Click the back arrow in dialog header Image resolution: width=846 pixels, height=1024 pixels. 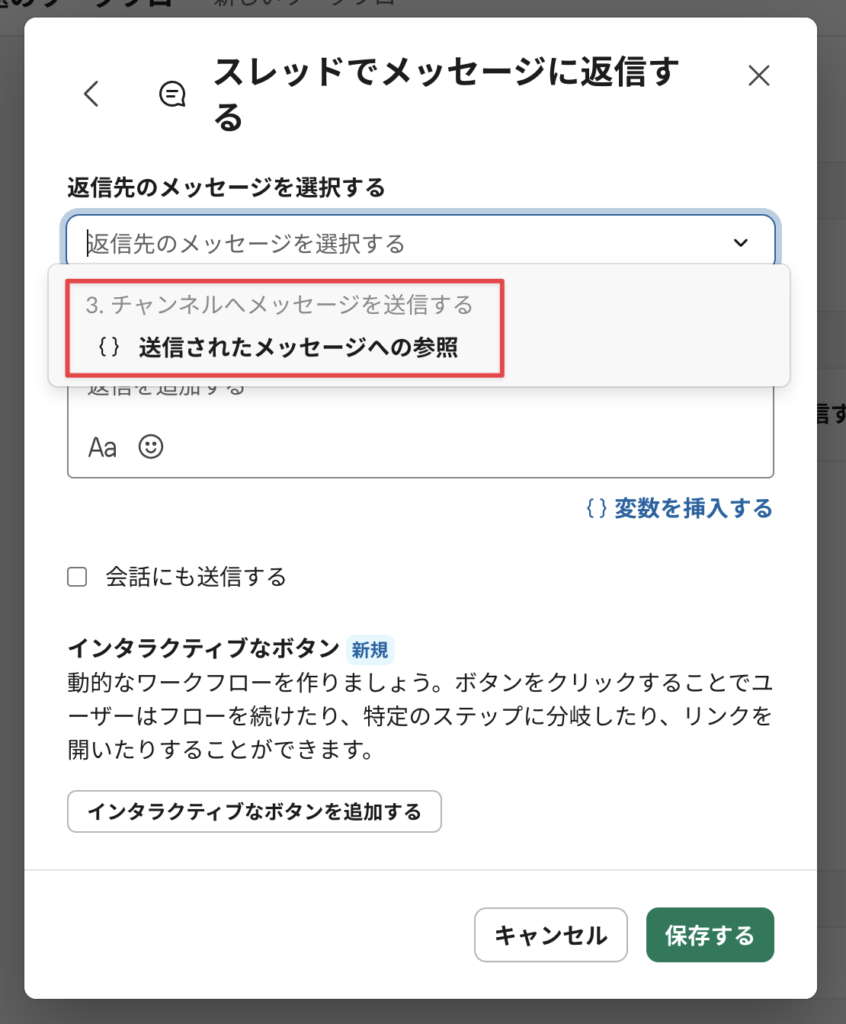click(x=91, y=94)
